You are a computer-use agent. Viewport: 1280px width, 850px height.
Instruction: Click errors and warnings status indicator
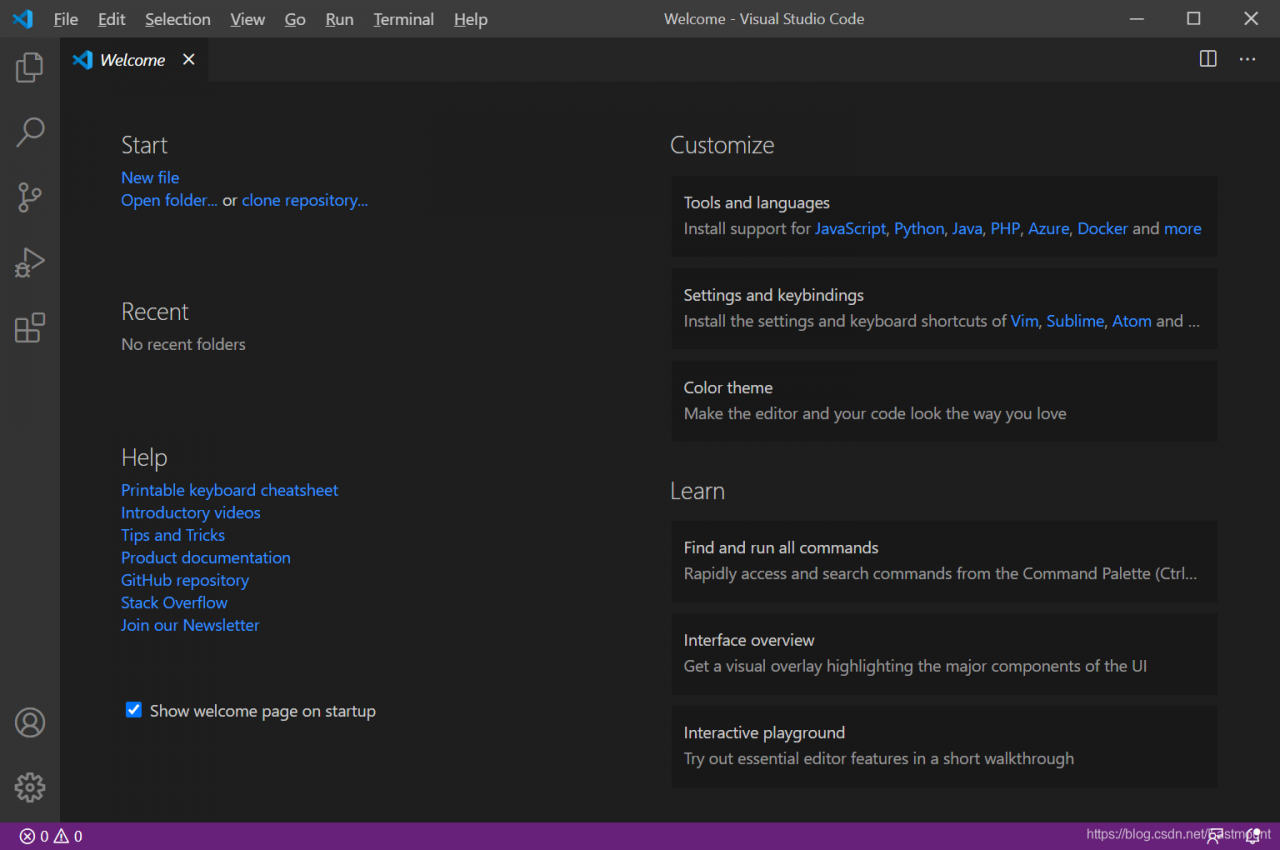tap(51, 836)
